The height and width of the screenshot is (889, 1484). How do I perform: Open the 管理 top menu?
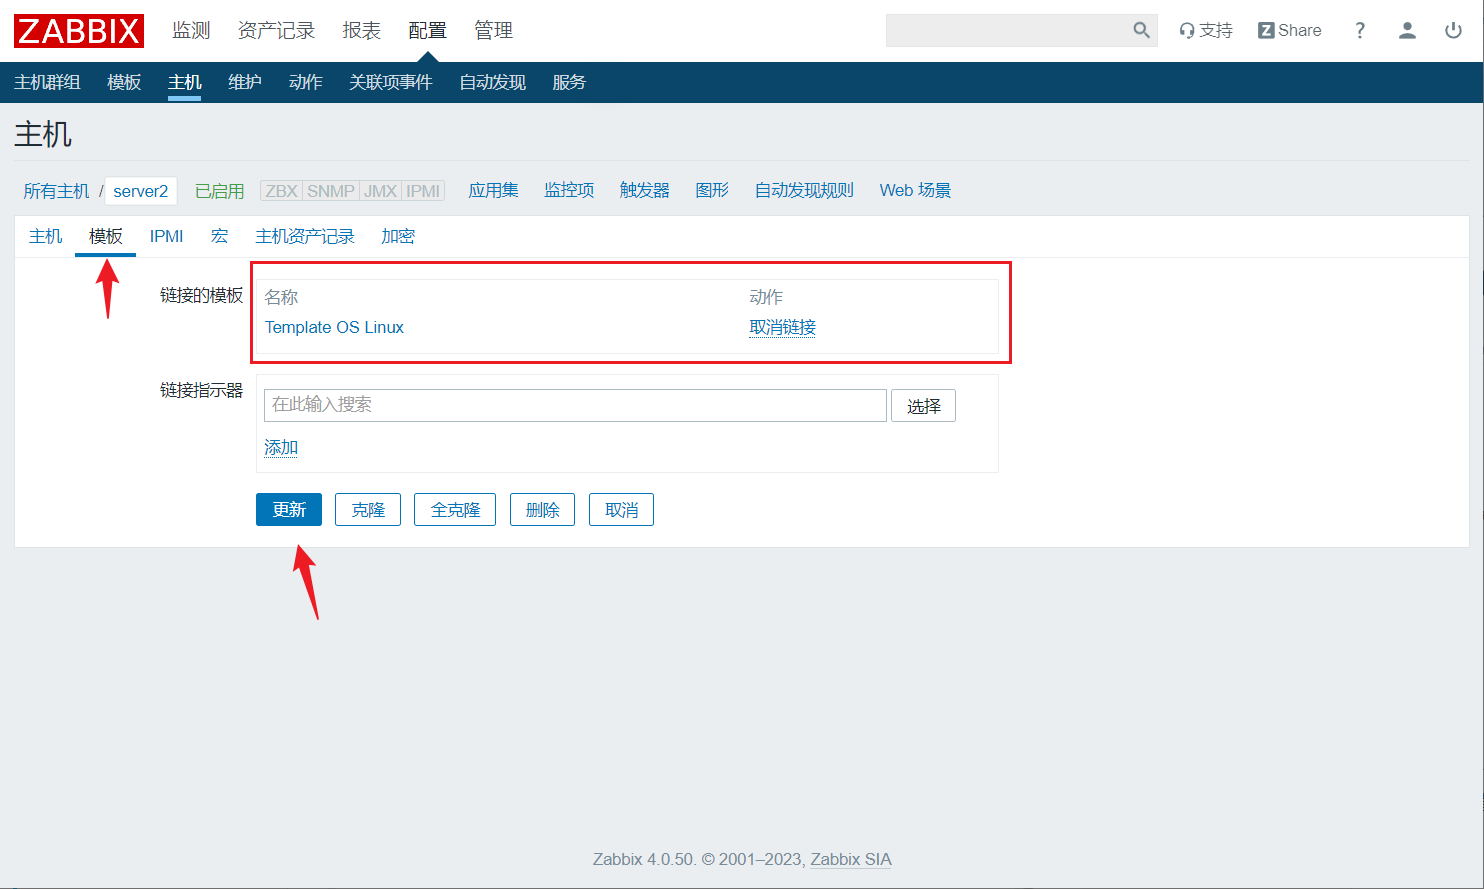click(x=493, y=30)
